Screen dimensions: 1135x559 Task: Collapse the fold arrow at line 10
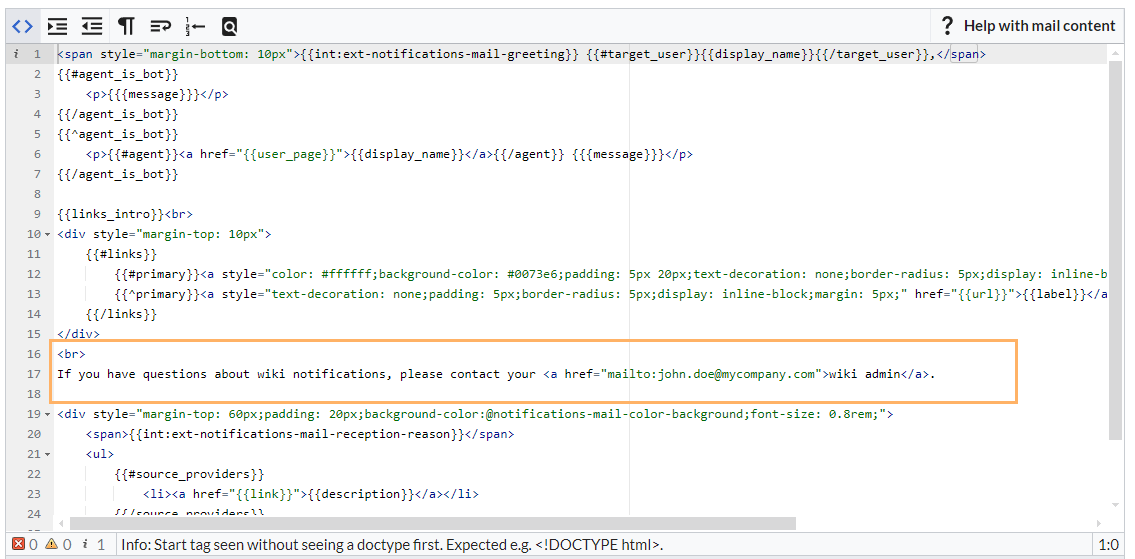pyautogui.click(x=48, y=235)
